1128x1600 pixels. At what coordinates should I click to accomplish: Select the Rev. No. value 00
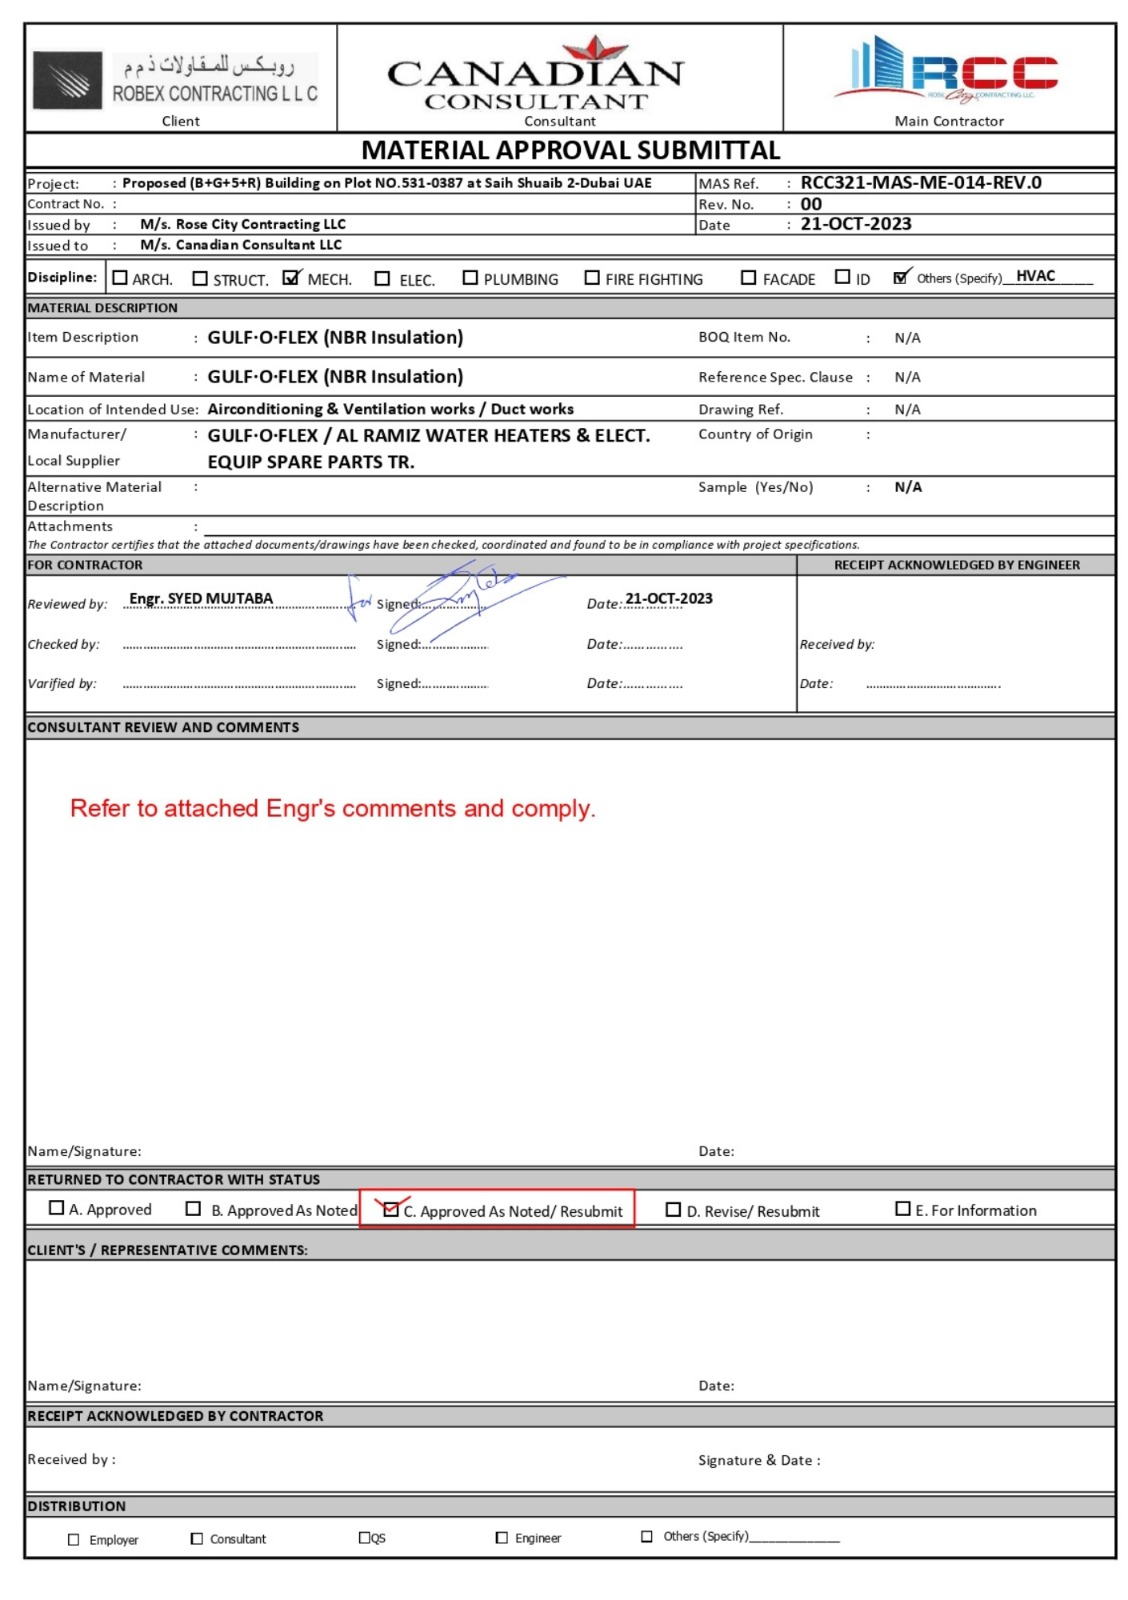tap(811, 204)
